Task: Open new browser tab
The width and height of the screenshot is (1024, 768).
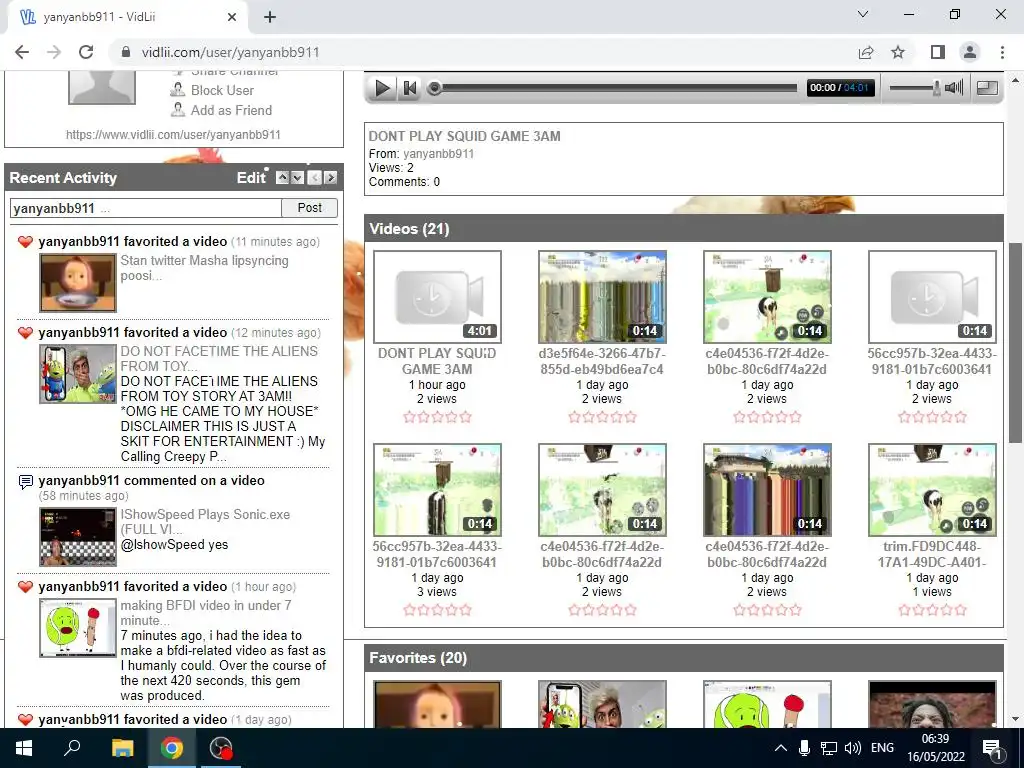Action: pos(270,17)
